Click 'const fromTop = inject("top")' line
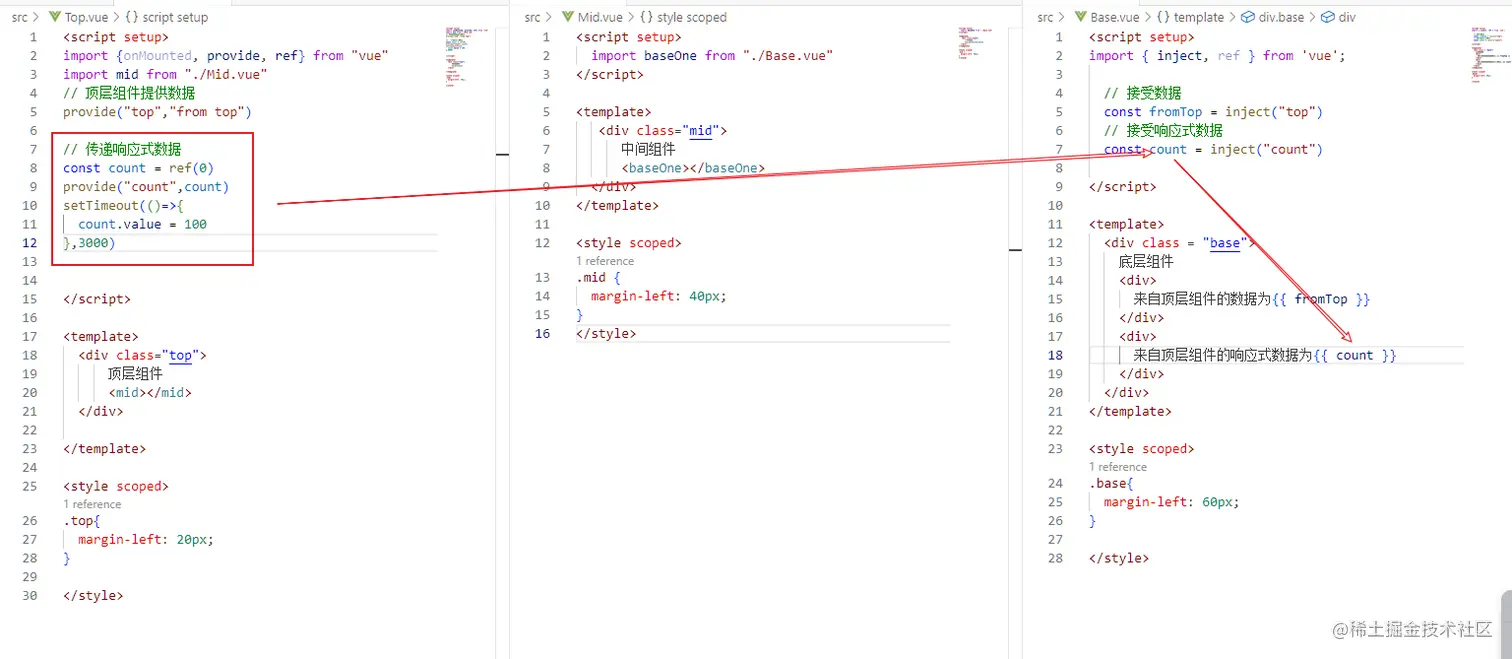 click(x=1213, y=112)
